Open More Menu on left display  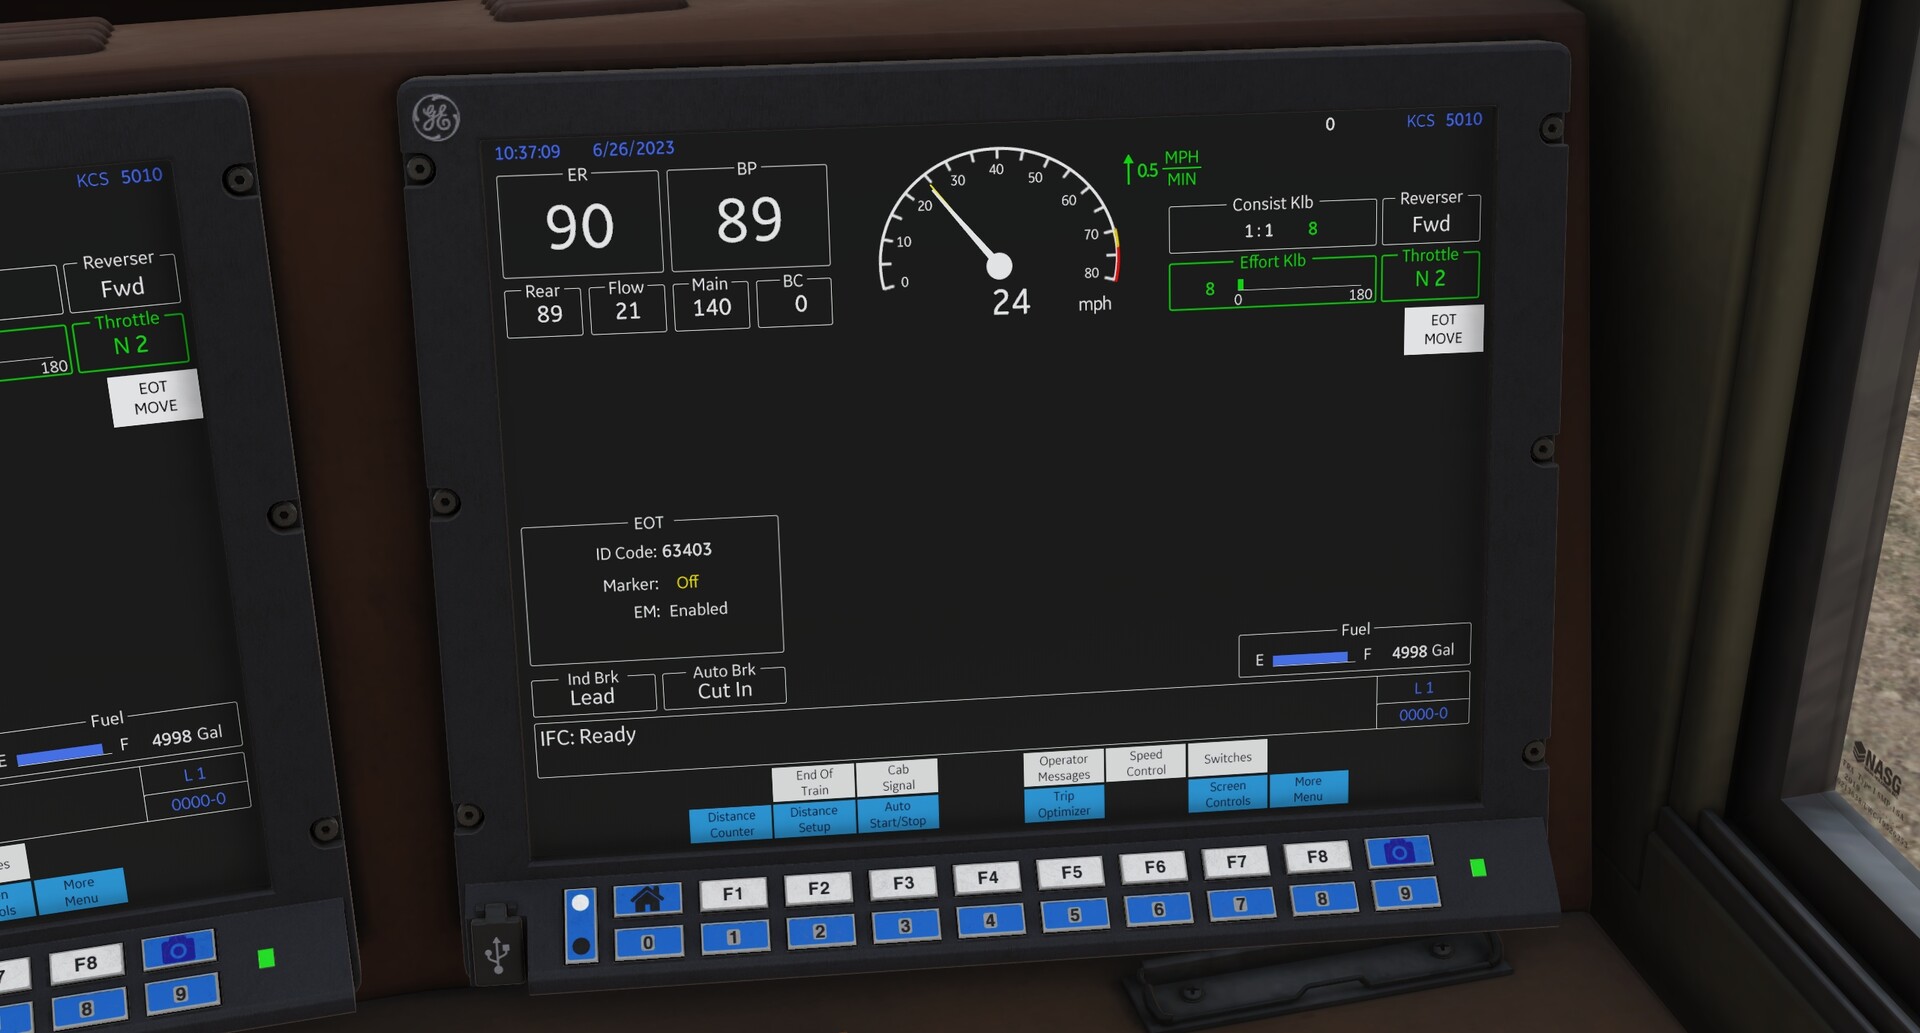(80, 890)
